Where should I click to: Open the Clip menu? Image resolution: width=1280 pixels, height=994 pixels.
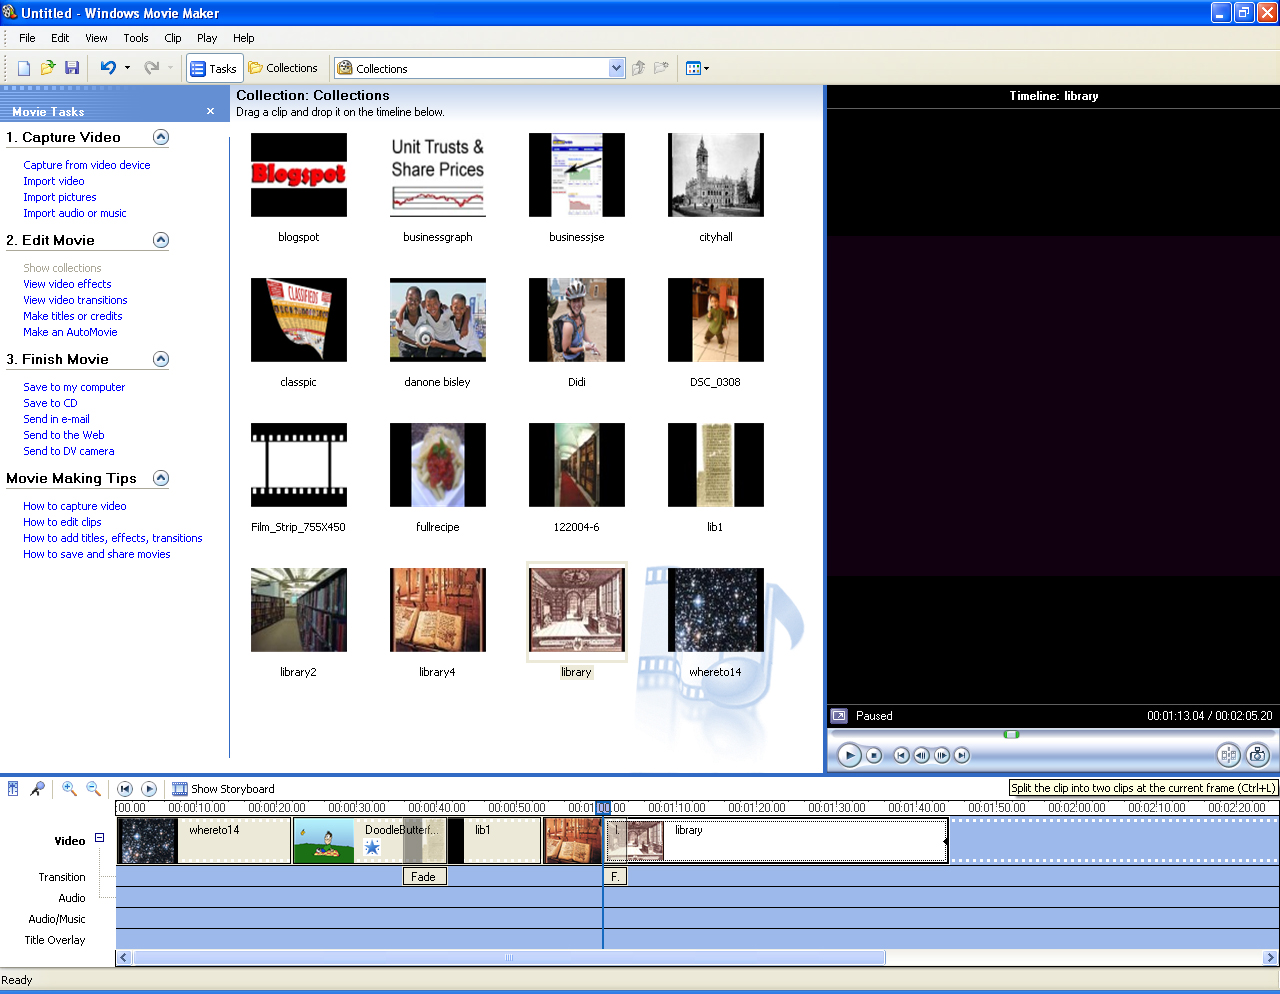click(x=172, y=38)
